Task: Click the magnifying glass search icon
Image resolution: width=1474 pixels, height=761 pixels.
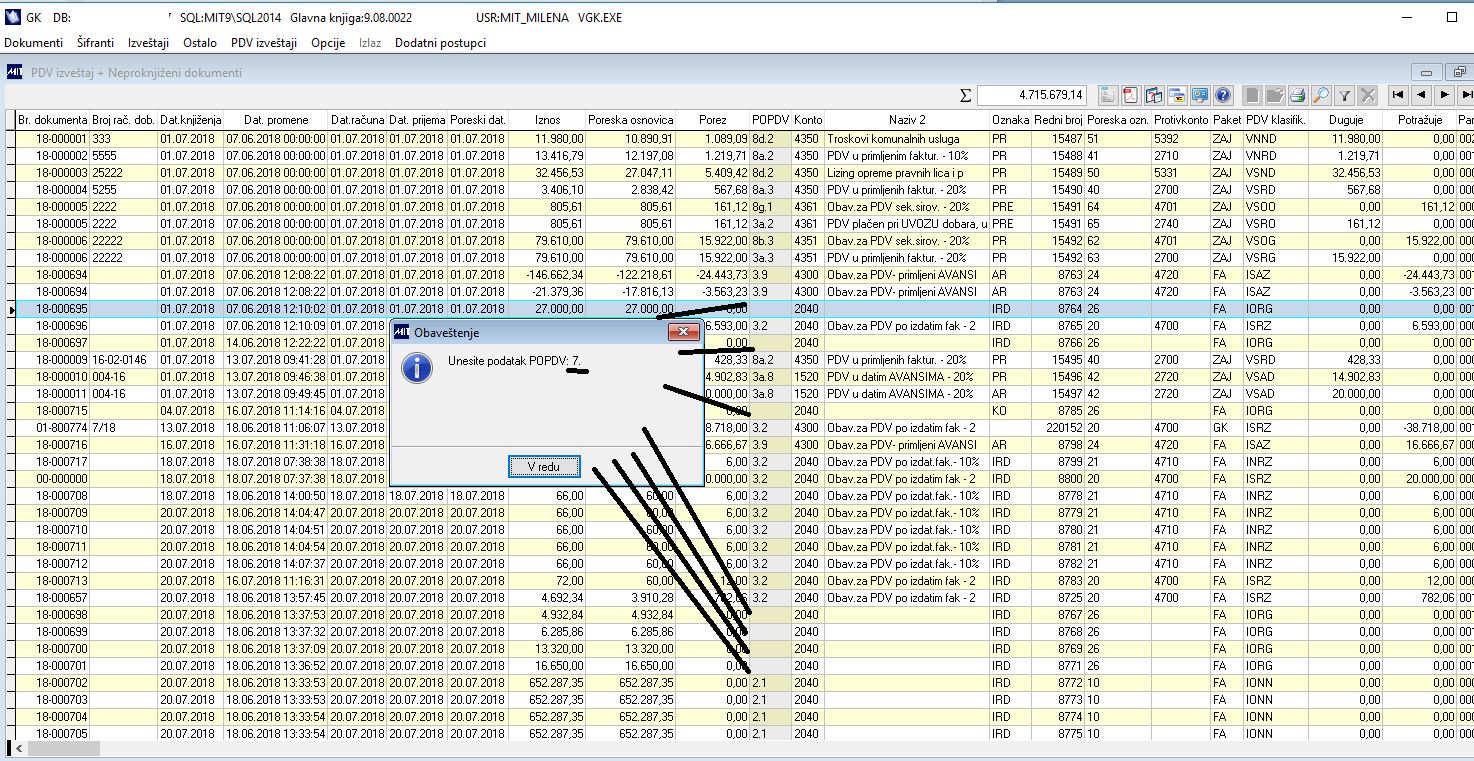Action: click(1321, 95)
